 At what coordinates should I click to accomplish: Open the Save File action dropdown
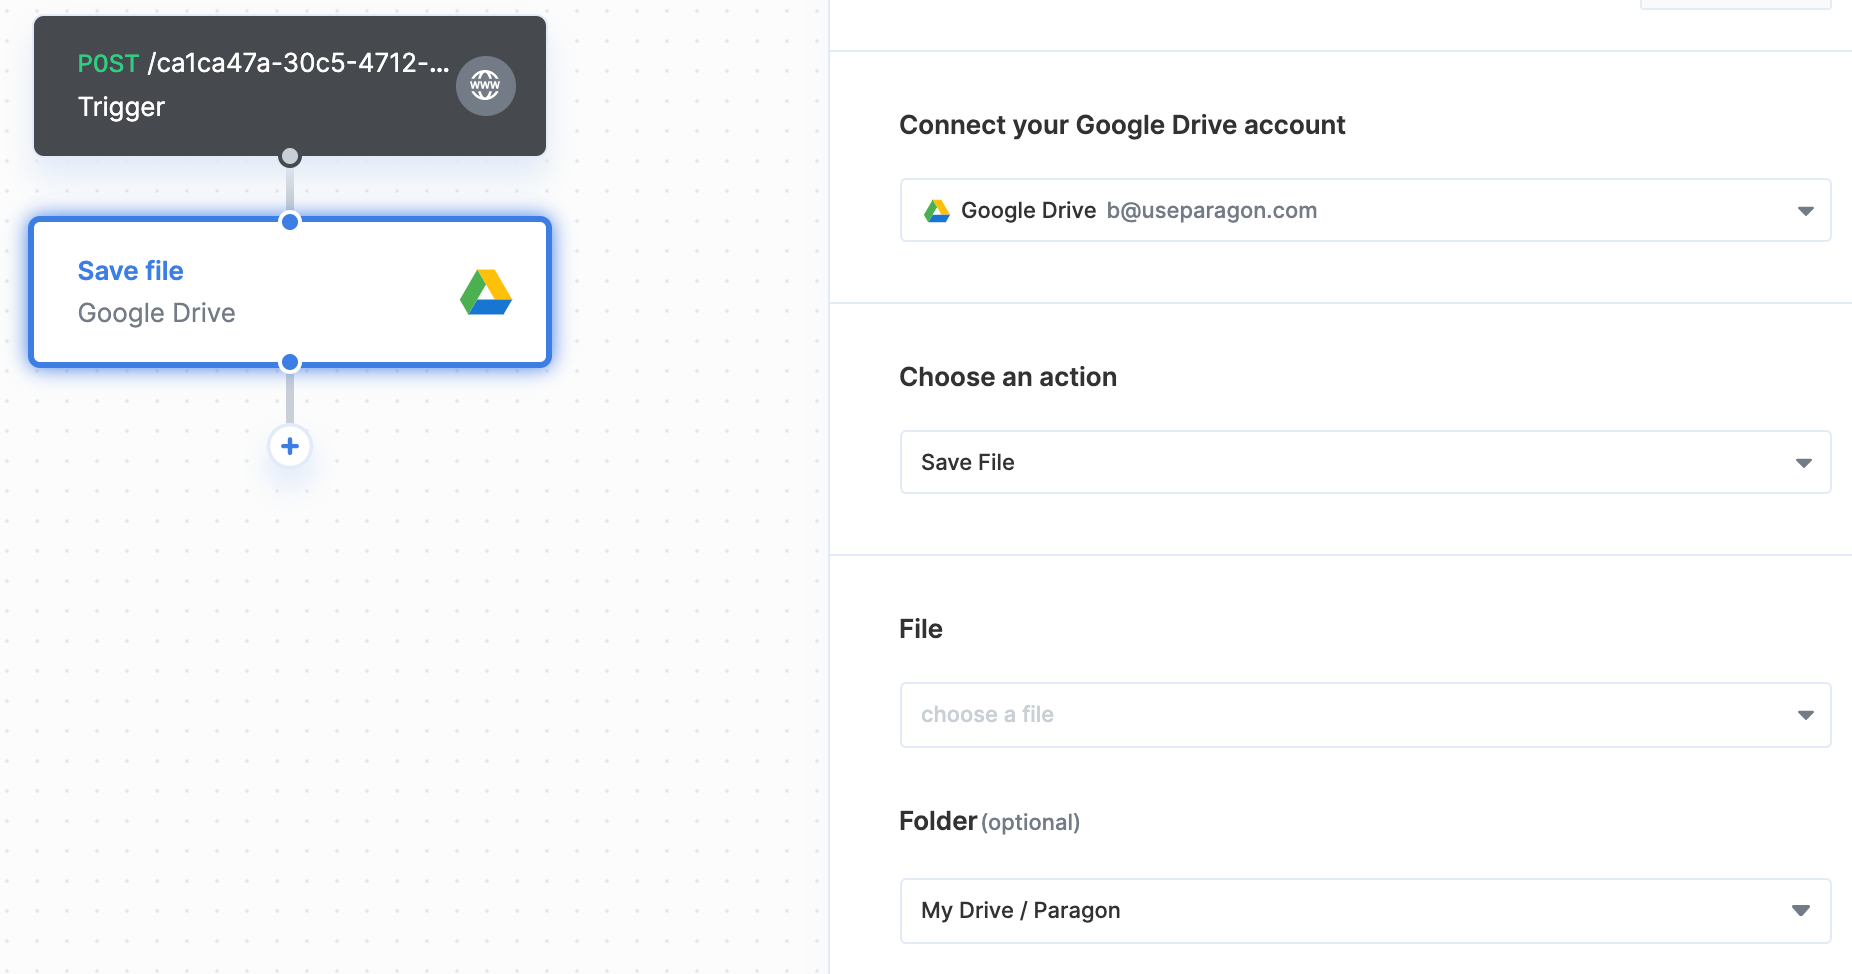(1365, 462)
